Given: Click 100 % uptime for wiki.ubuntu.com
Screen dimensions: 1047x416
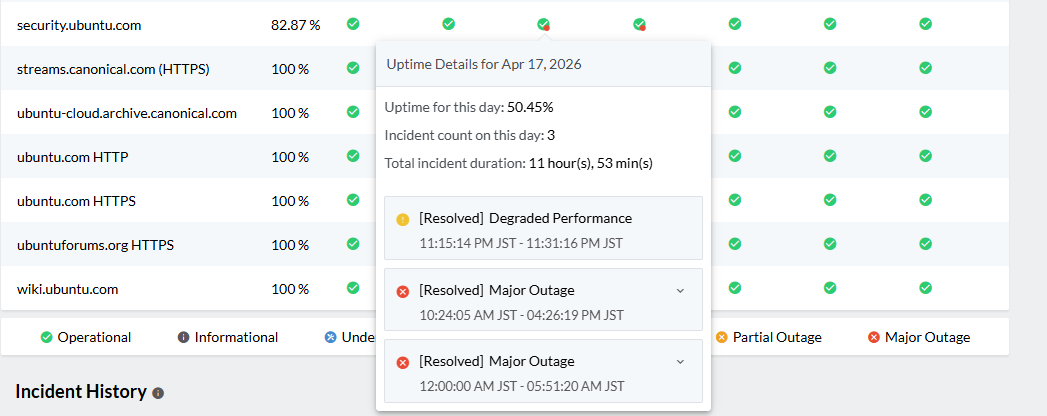Looking at the screenshot, I should (290, 289).
